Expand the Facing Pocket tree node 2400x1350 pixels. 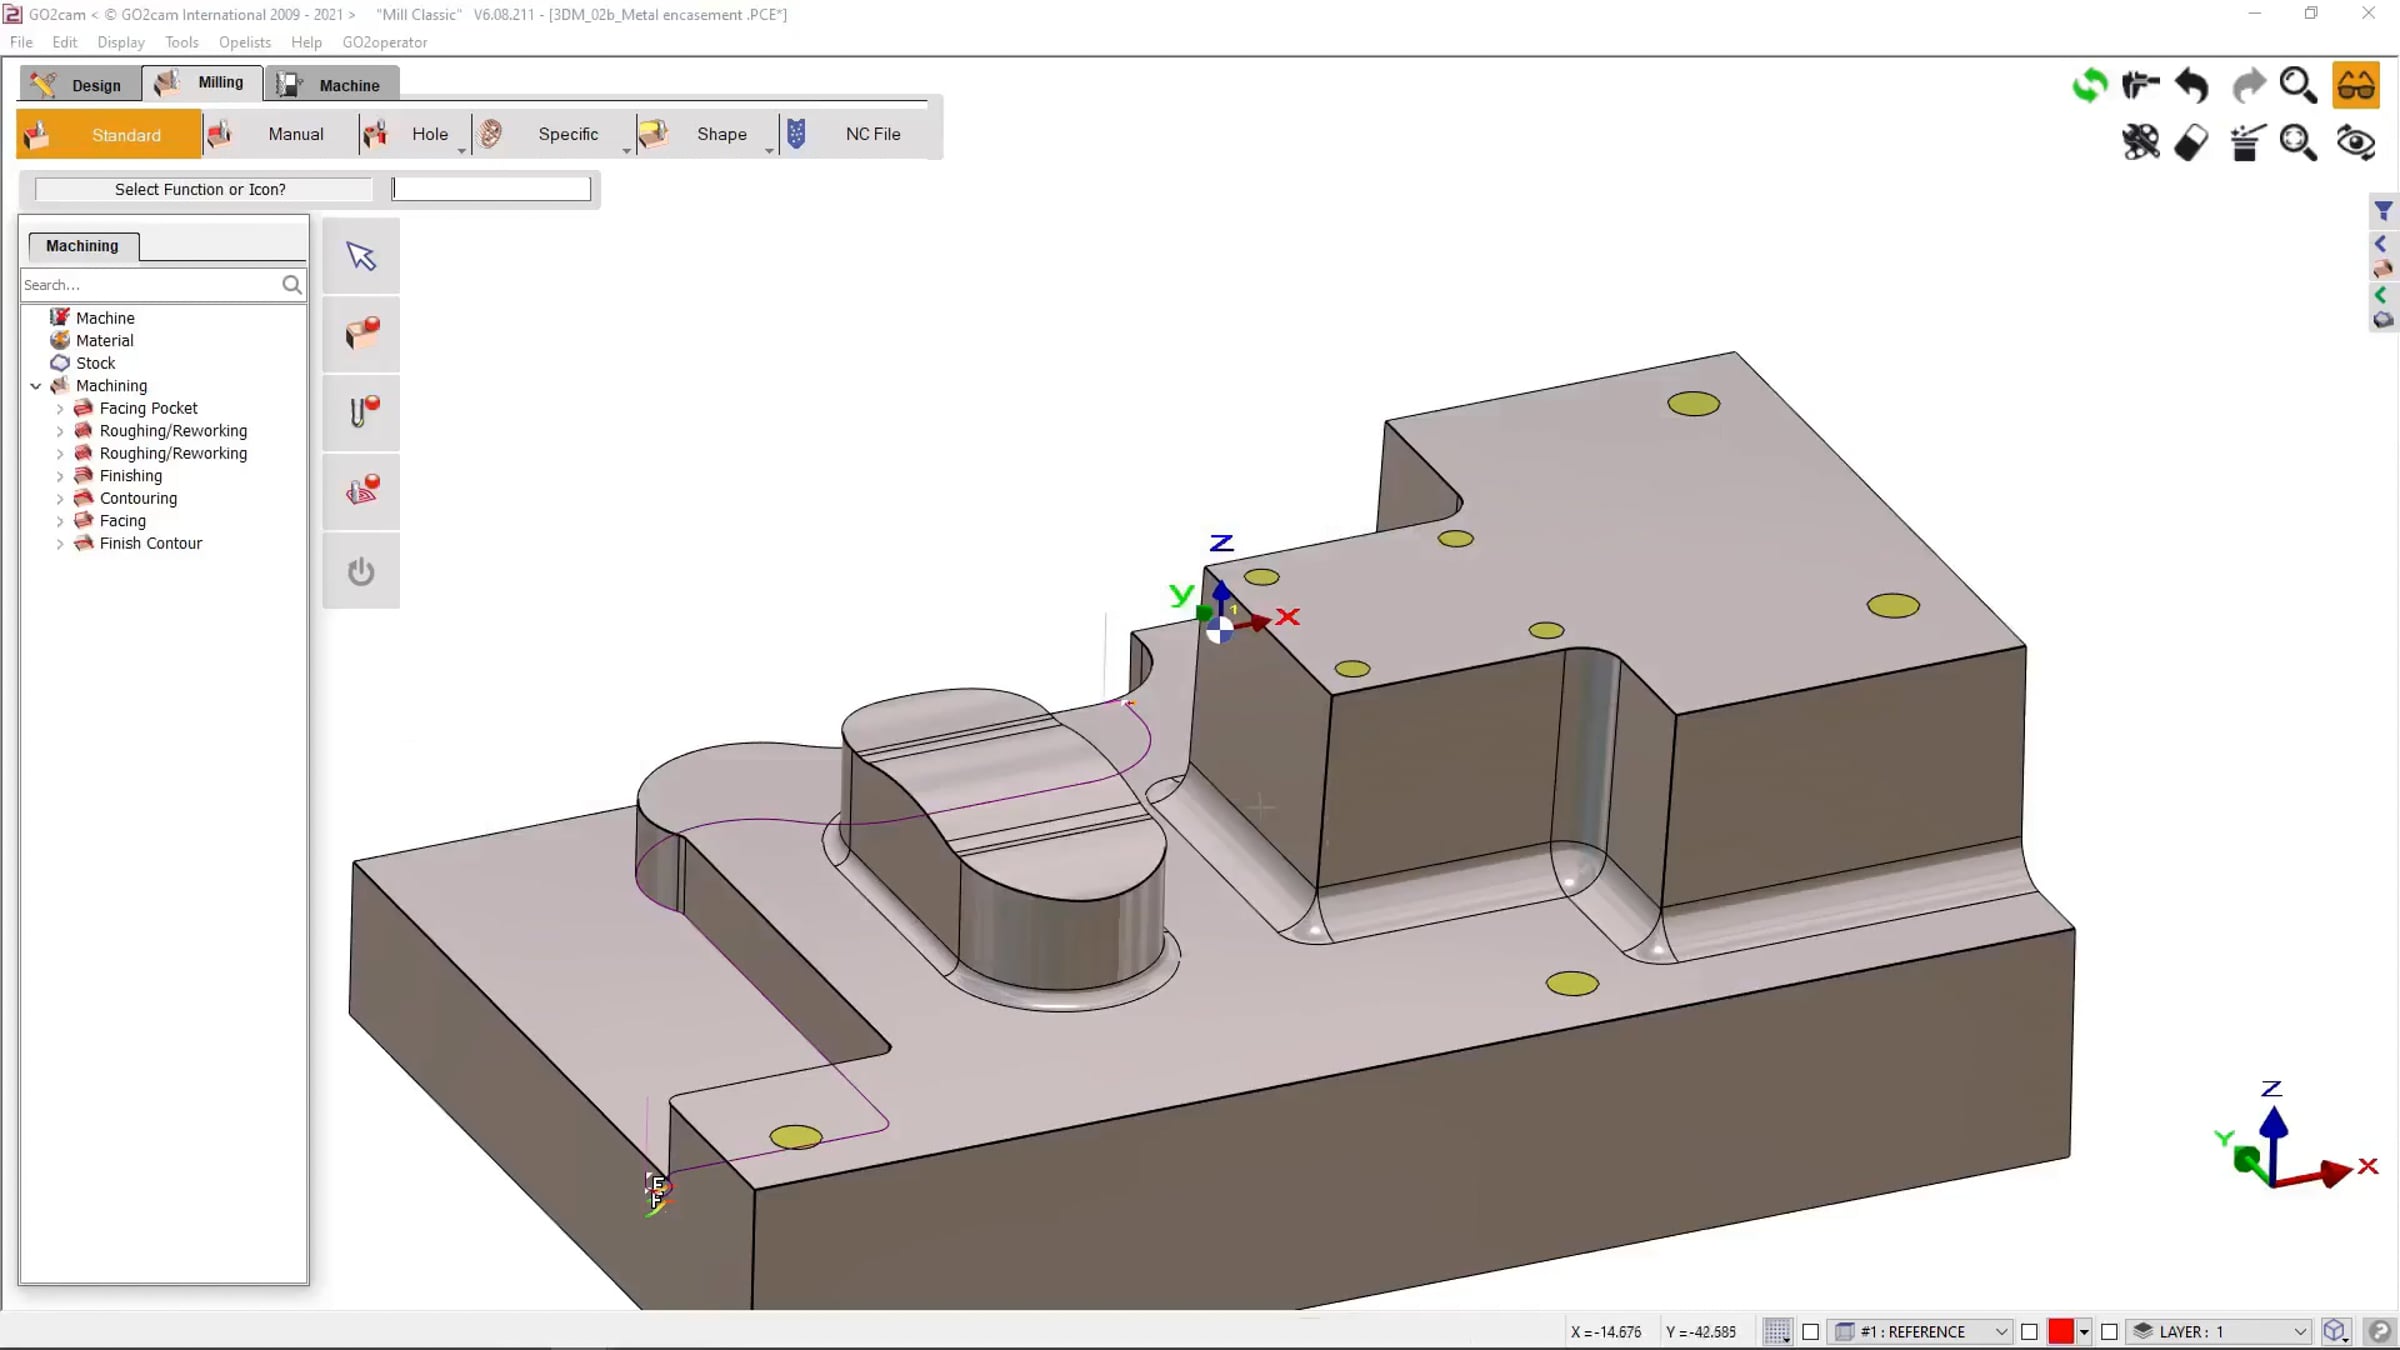point(60,409)
